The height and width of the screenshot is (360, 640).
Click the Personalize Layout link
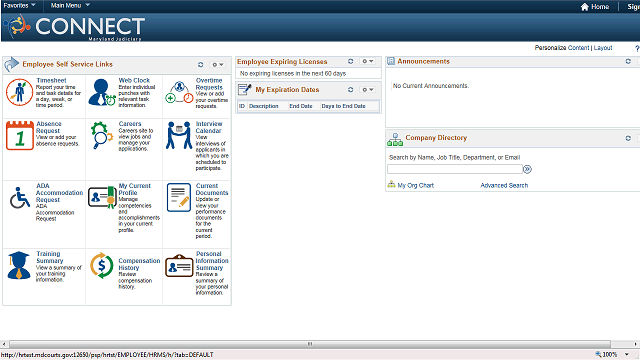point(603,48)
